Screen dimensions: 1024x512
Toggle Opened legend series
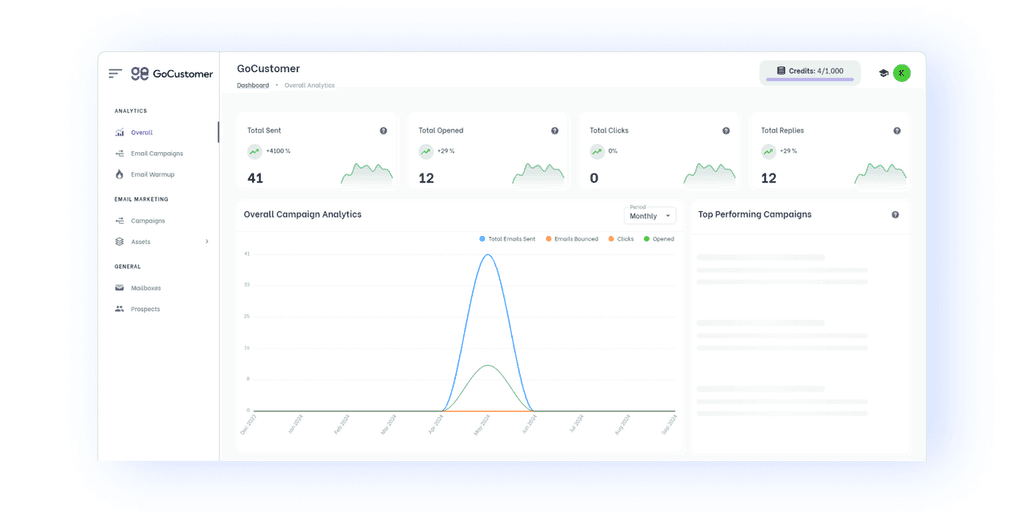(x=659, y=239)
